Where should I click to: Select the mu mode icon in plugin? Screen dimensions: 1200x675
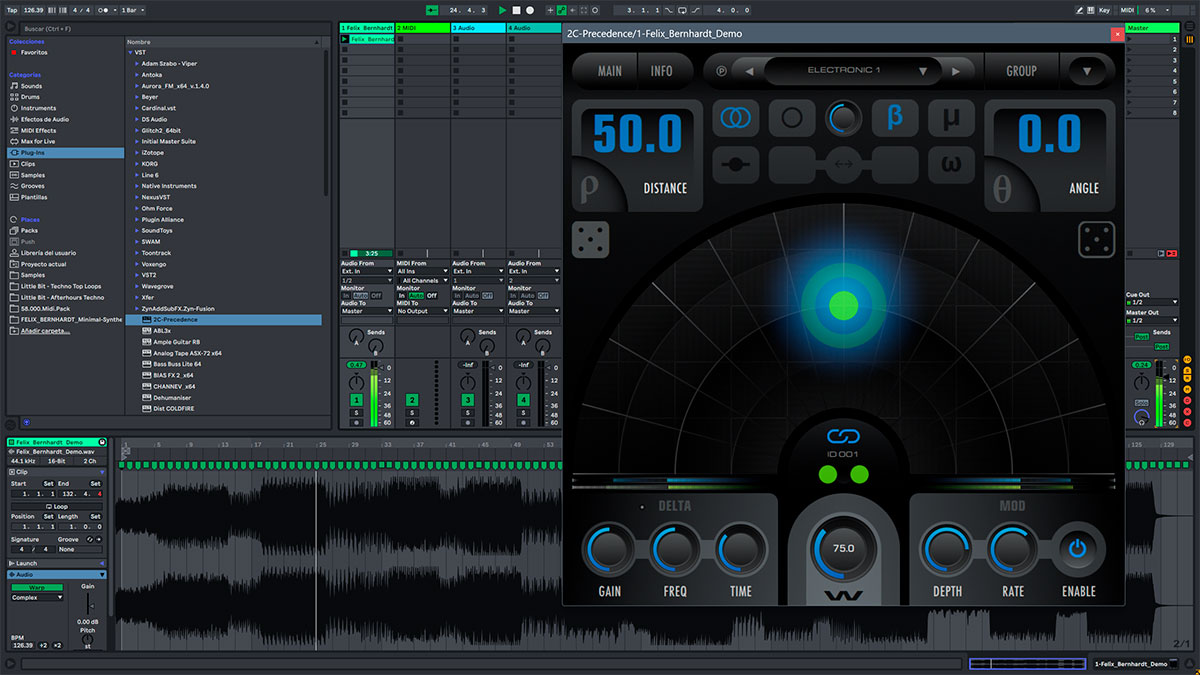951,118
